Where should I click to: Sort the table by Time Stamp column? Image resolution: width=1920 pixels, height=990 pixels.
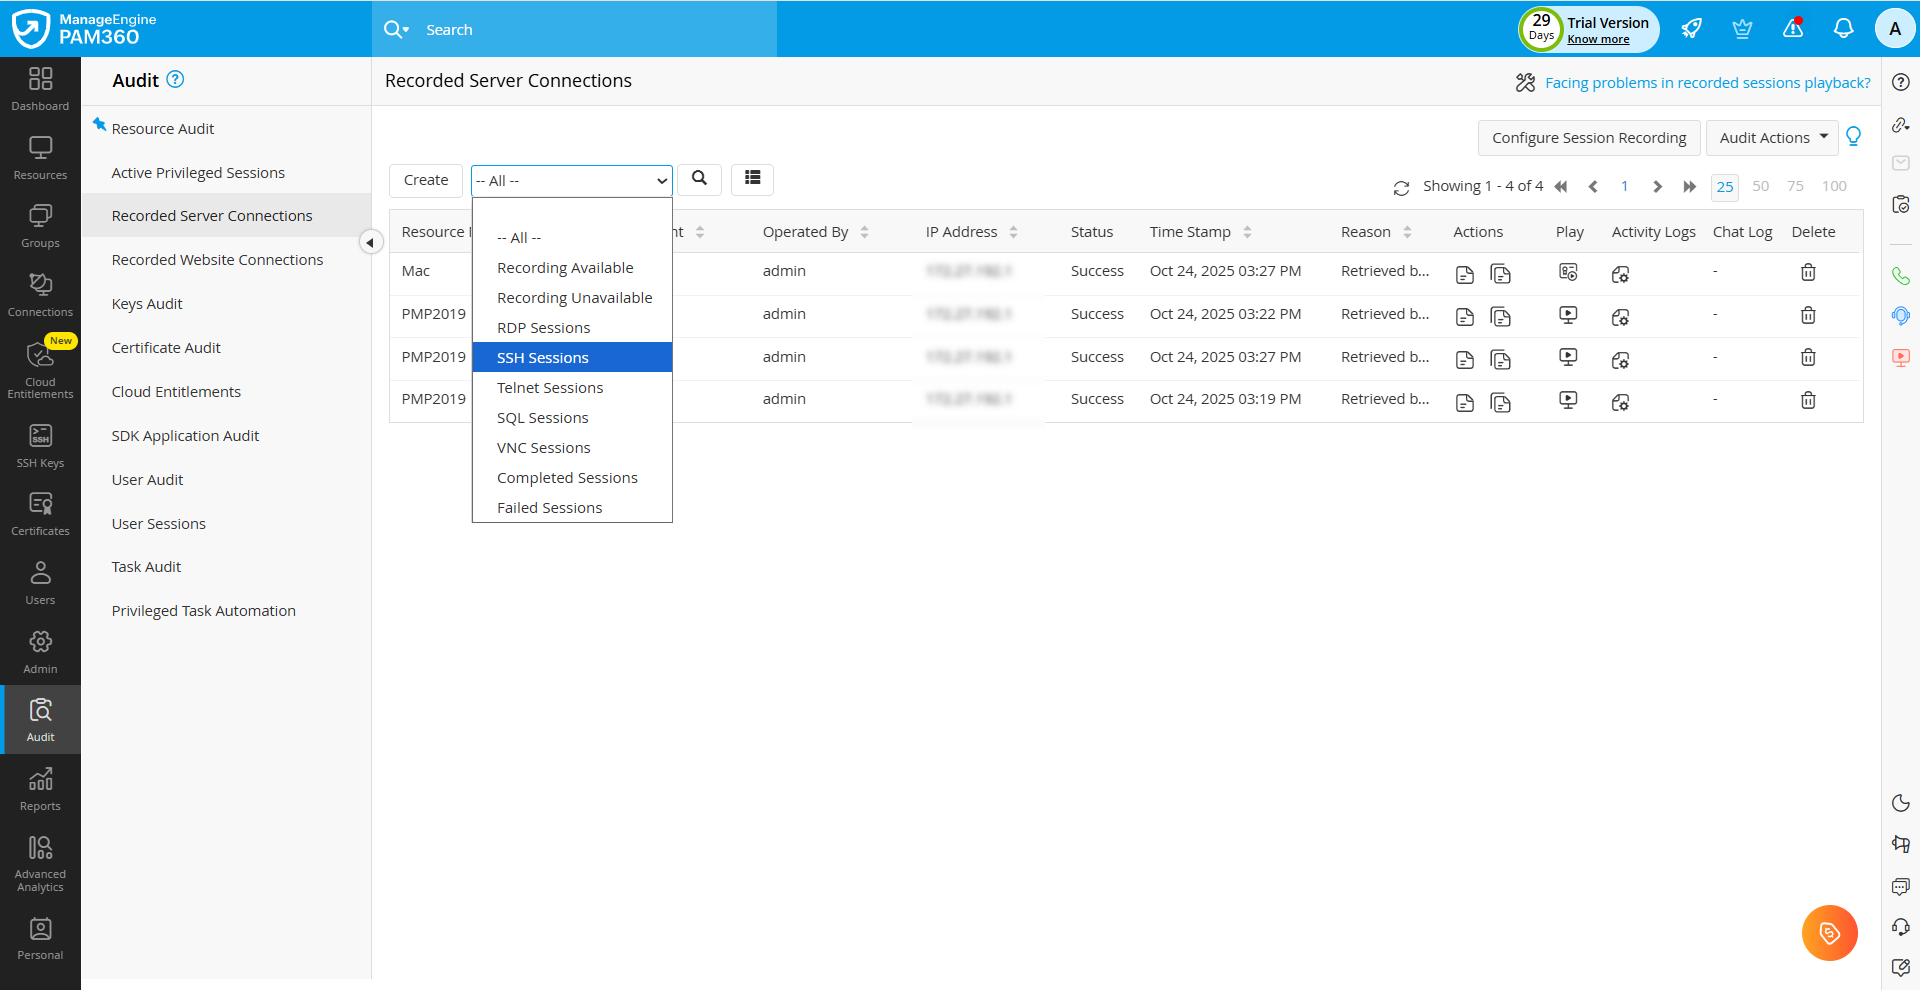coord(1247,232)
